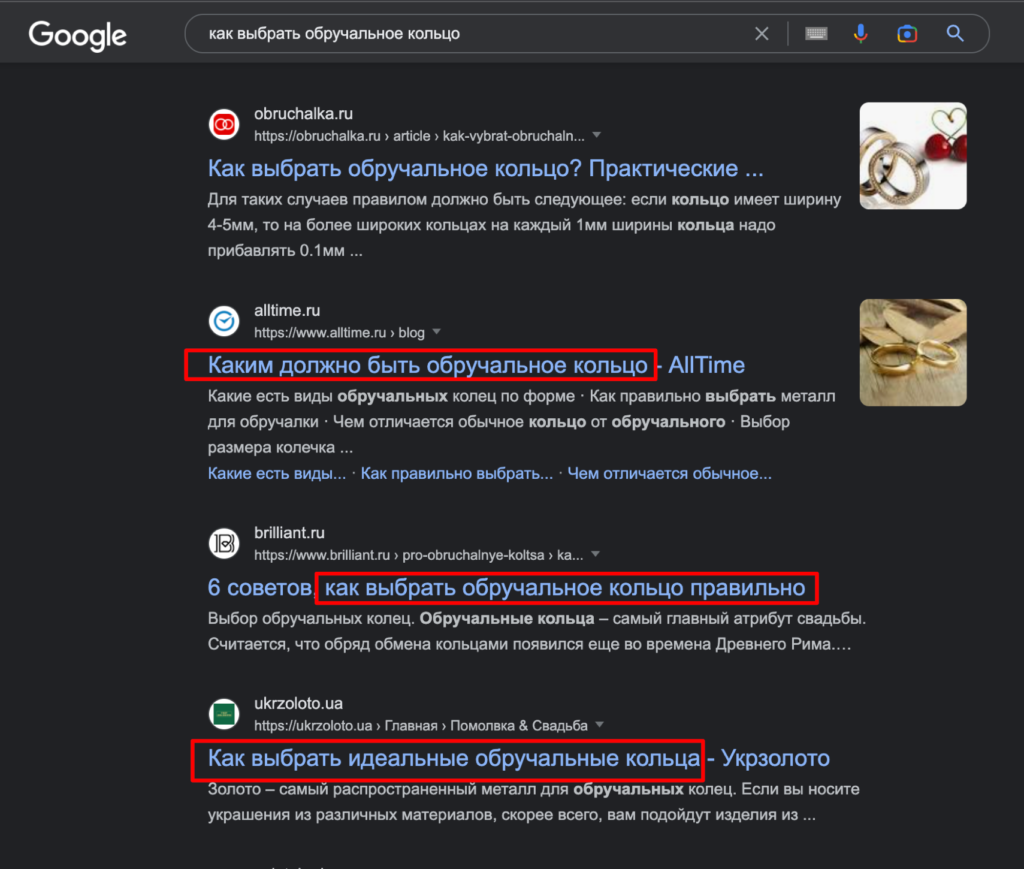Open Google Lens camera search icon
Screen dimensions: 1024x869
(x=907, y=34)
